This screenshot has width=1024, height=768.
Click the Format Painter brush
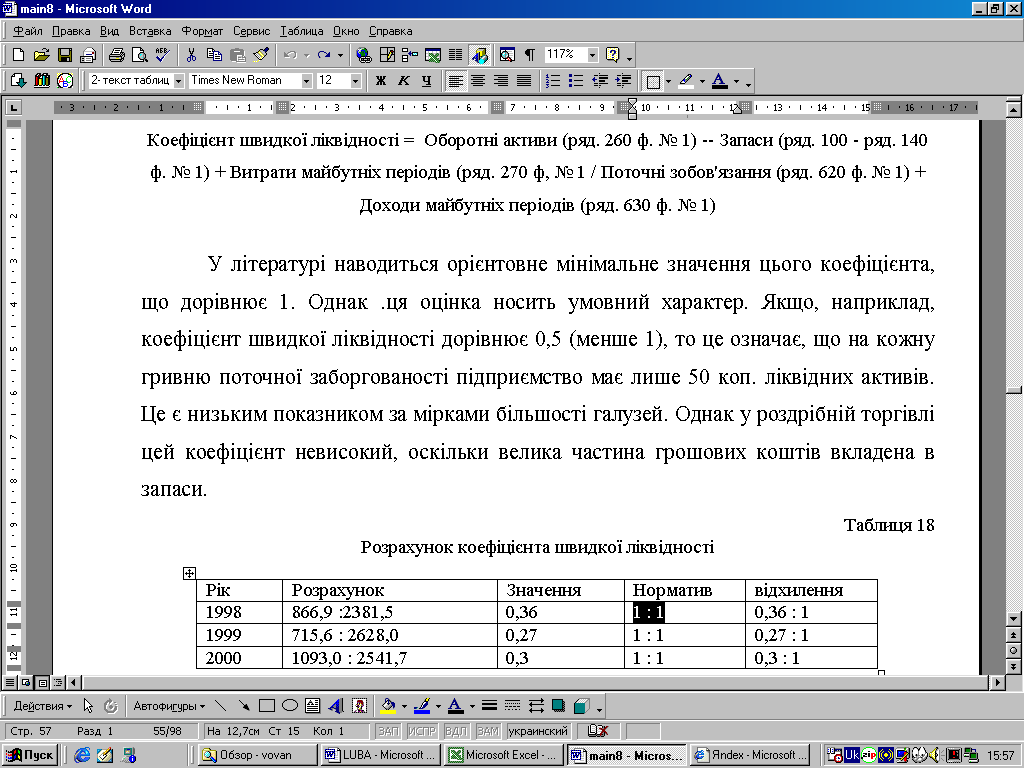[261, 55]
